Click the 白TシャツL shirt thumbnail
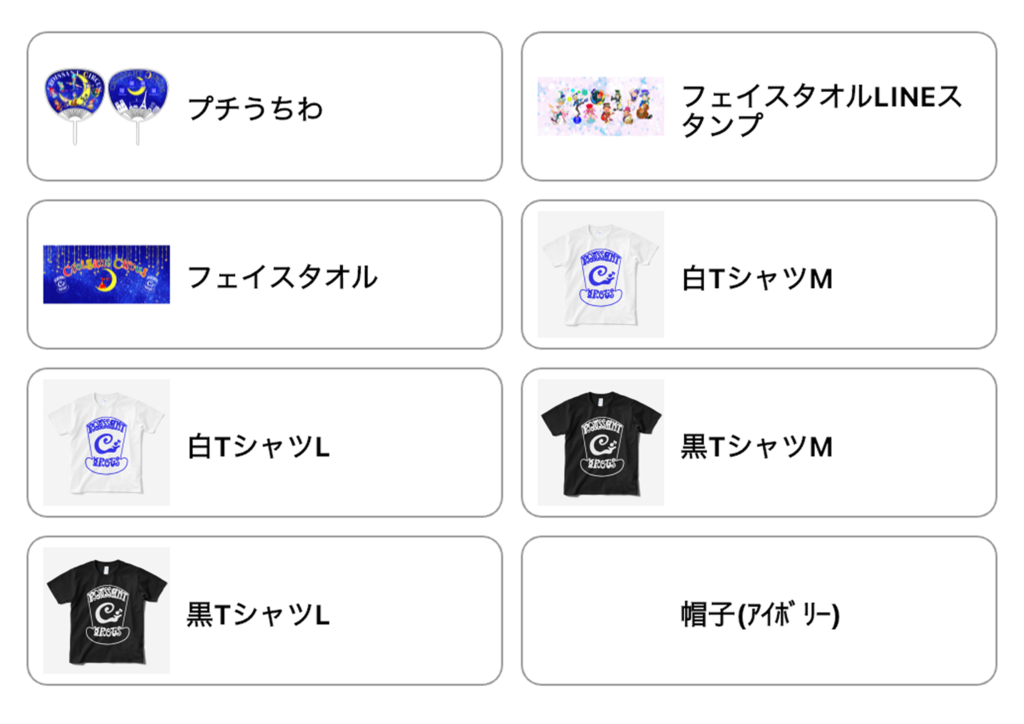Screen dimensions: 1024x724 (x=106, y=441)
